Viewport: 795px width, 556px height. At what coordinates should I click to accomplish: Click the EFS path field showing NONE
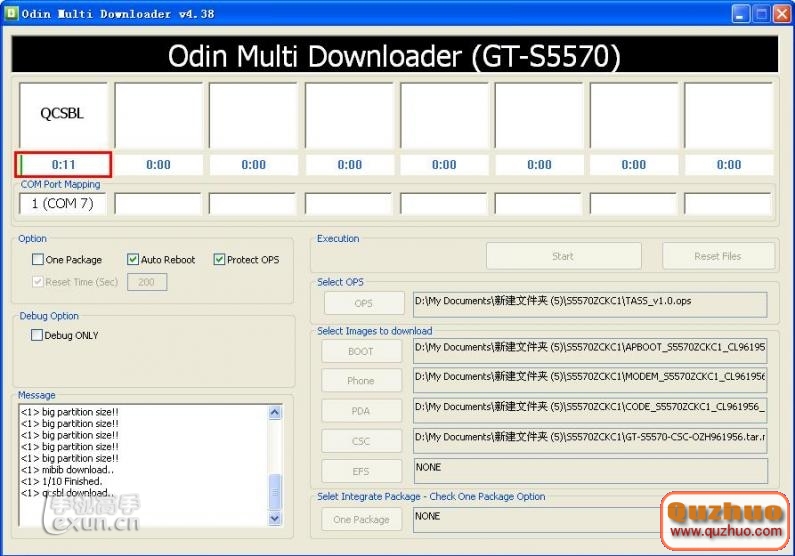coord(590,471)
